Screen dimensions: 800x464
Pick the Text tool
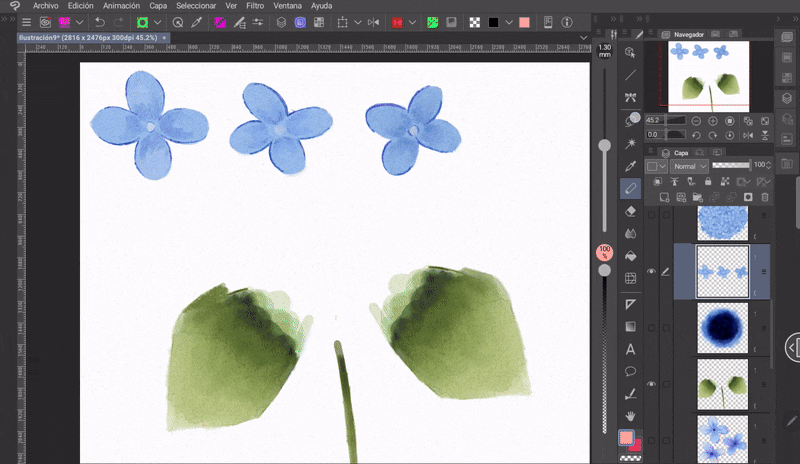click(631, 349)
